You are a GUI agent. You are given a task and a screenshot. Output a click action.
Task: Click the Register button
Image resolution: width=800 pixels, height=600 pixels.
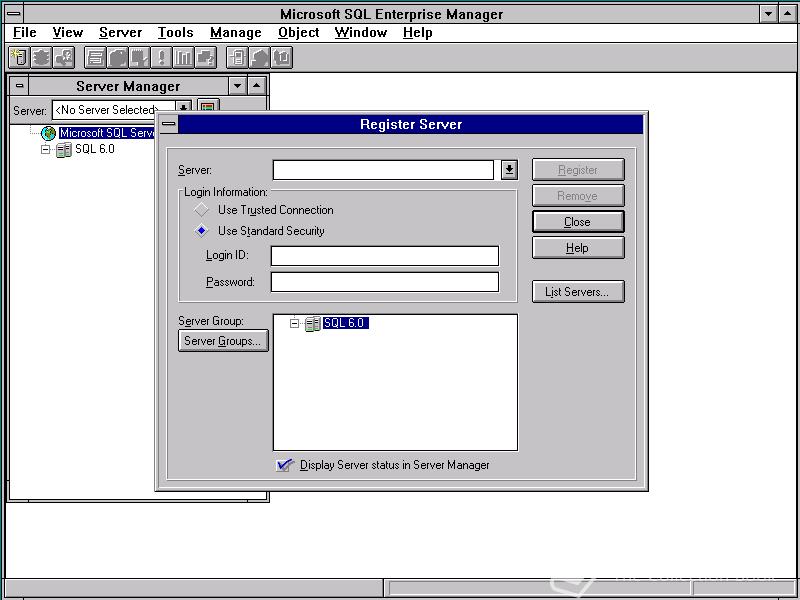point(578,170)
